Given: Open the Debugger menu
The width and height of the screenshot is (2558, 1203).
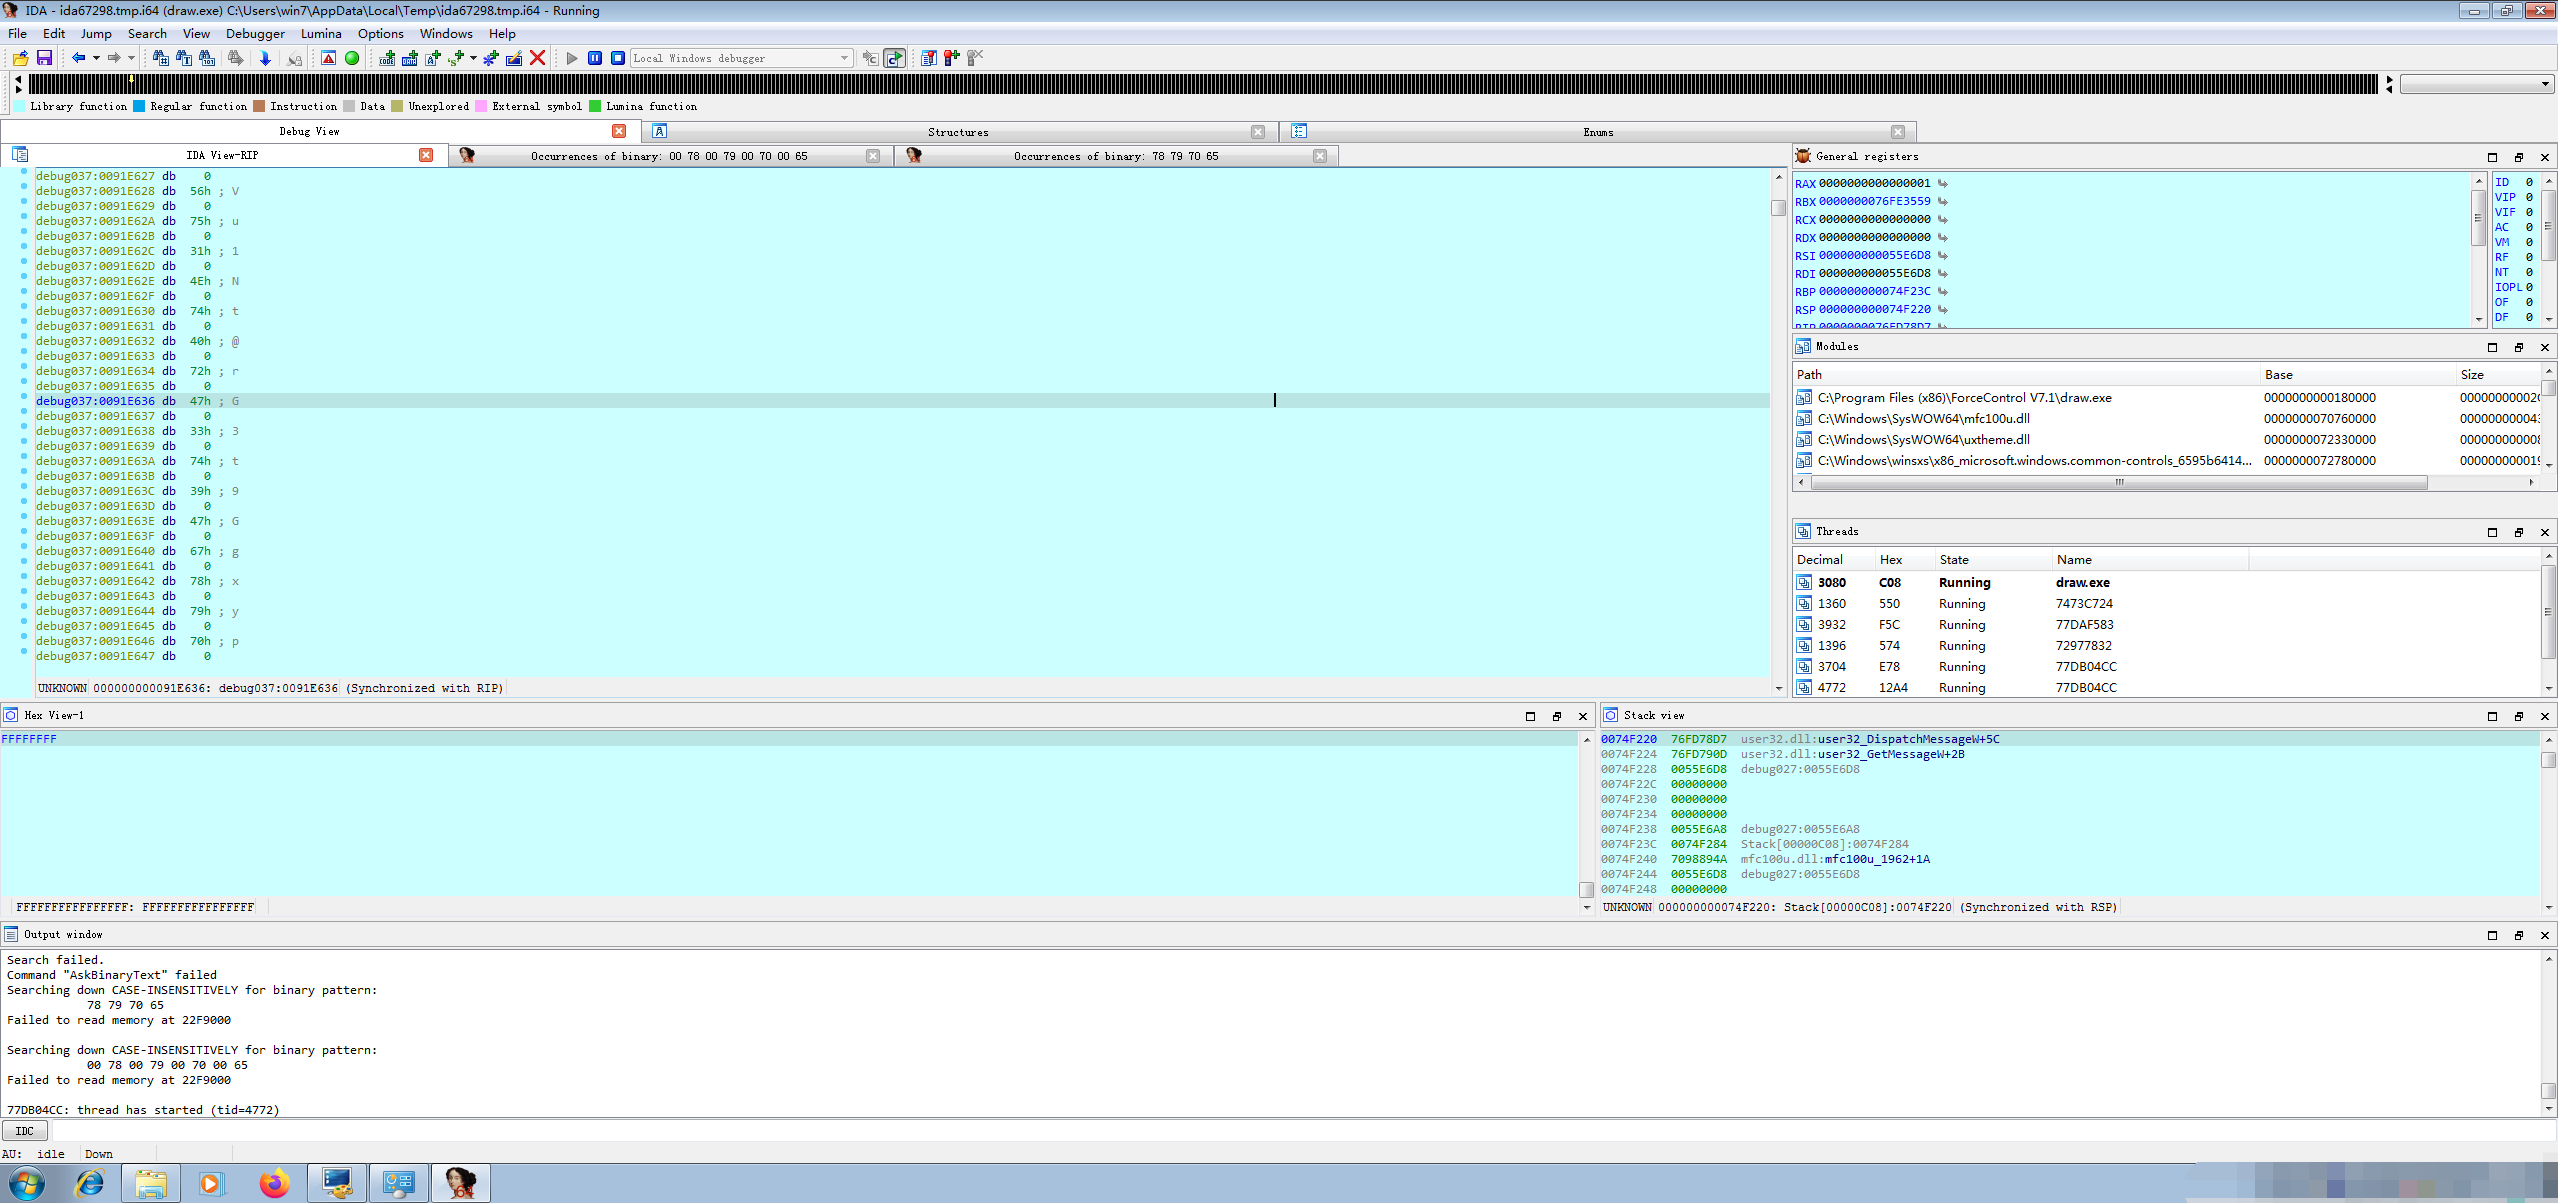Looking at the screenshot, I should tap(255, 33).
